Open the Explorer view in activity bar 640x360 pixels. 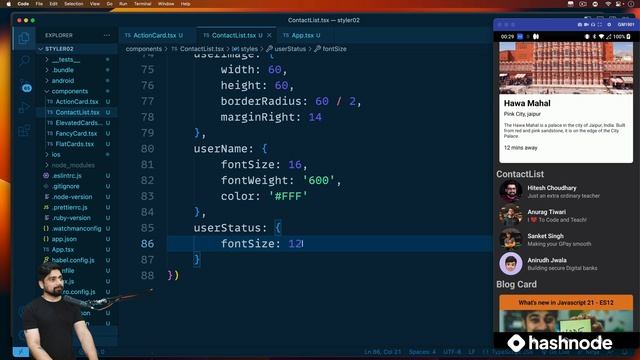point(24,38)
